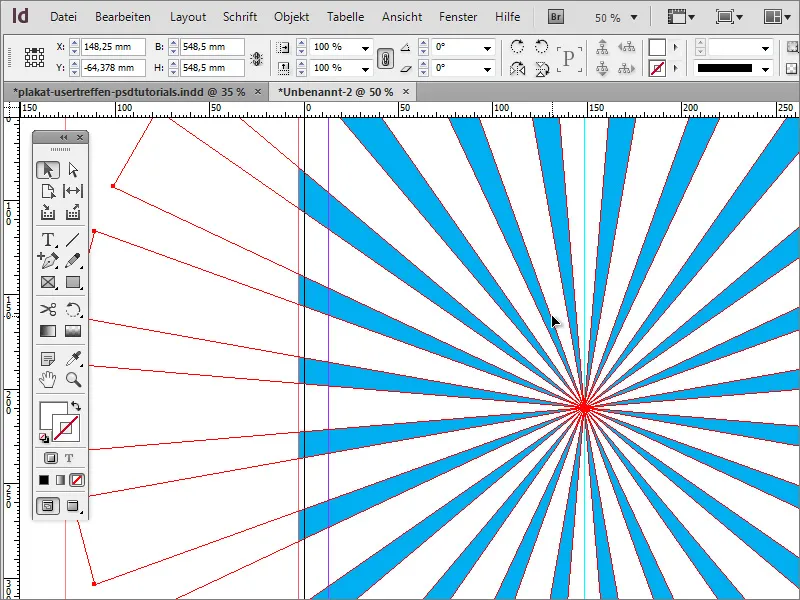Select the Gradient Swatch tool
The width and height of the screenshot is (800, 600).
tap(48, 331)
